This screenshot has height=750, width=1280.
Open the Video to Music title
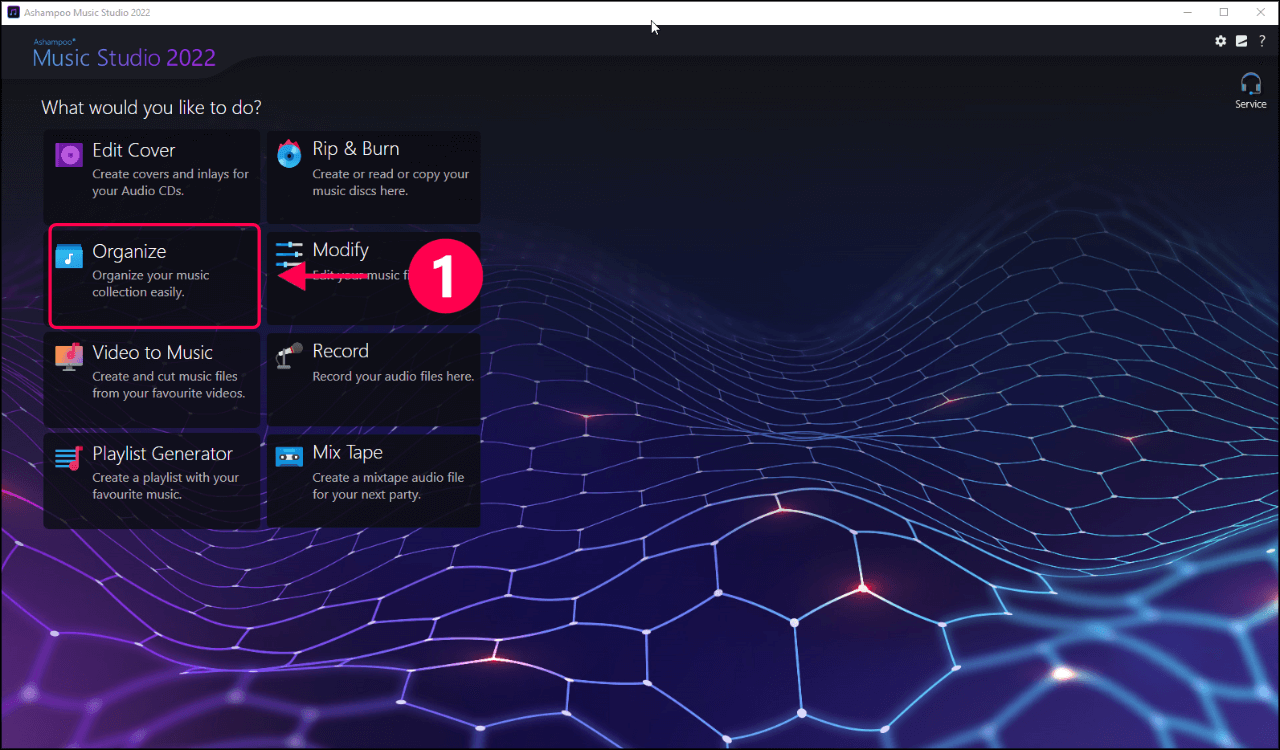coord(152,352)
